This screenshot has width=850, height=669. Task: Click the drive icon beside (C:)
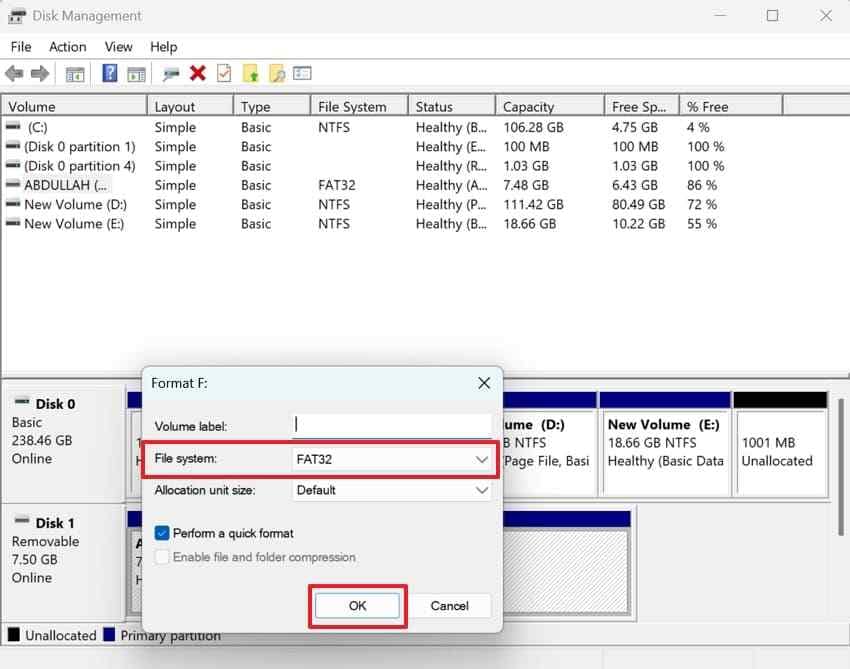pyautogui.click(x=13, y=126)
